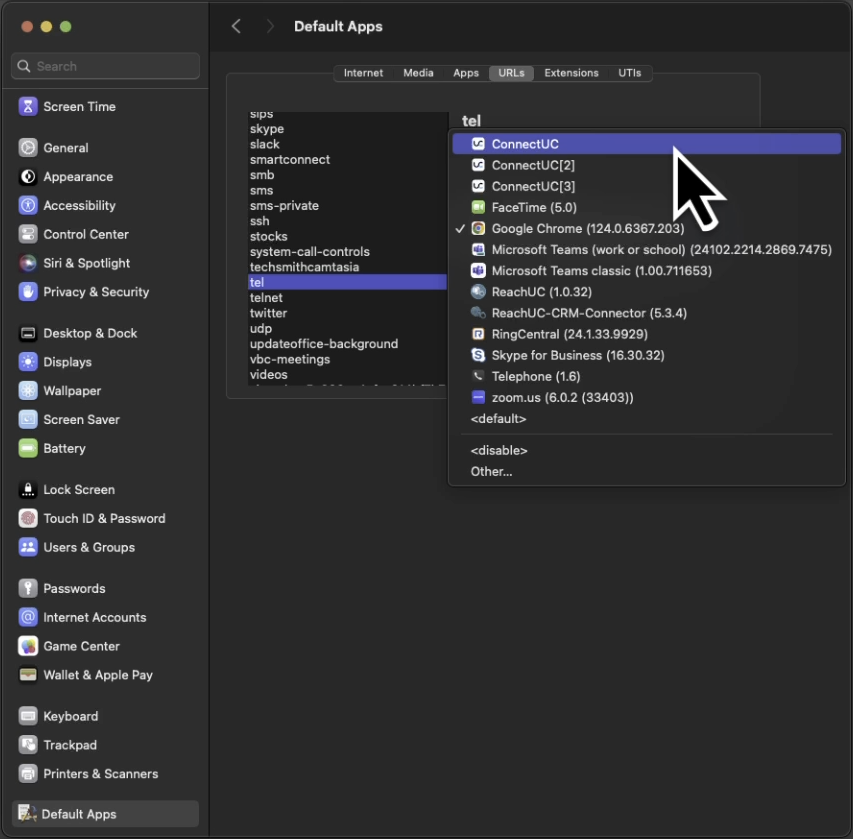Select the URLs tab
Viewport: 853px width, 839px height.
(511, 73)
